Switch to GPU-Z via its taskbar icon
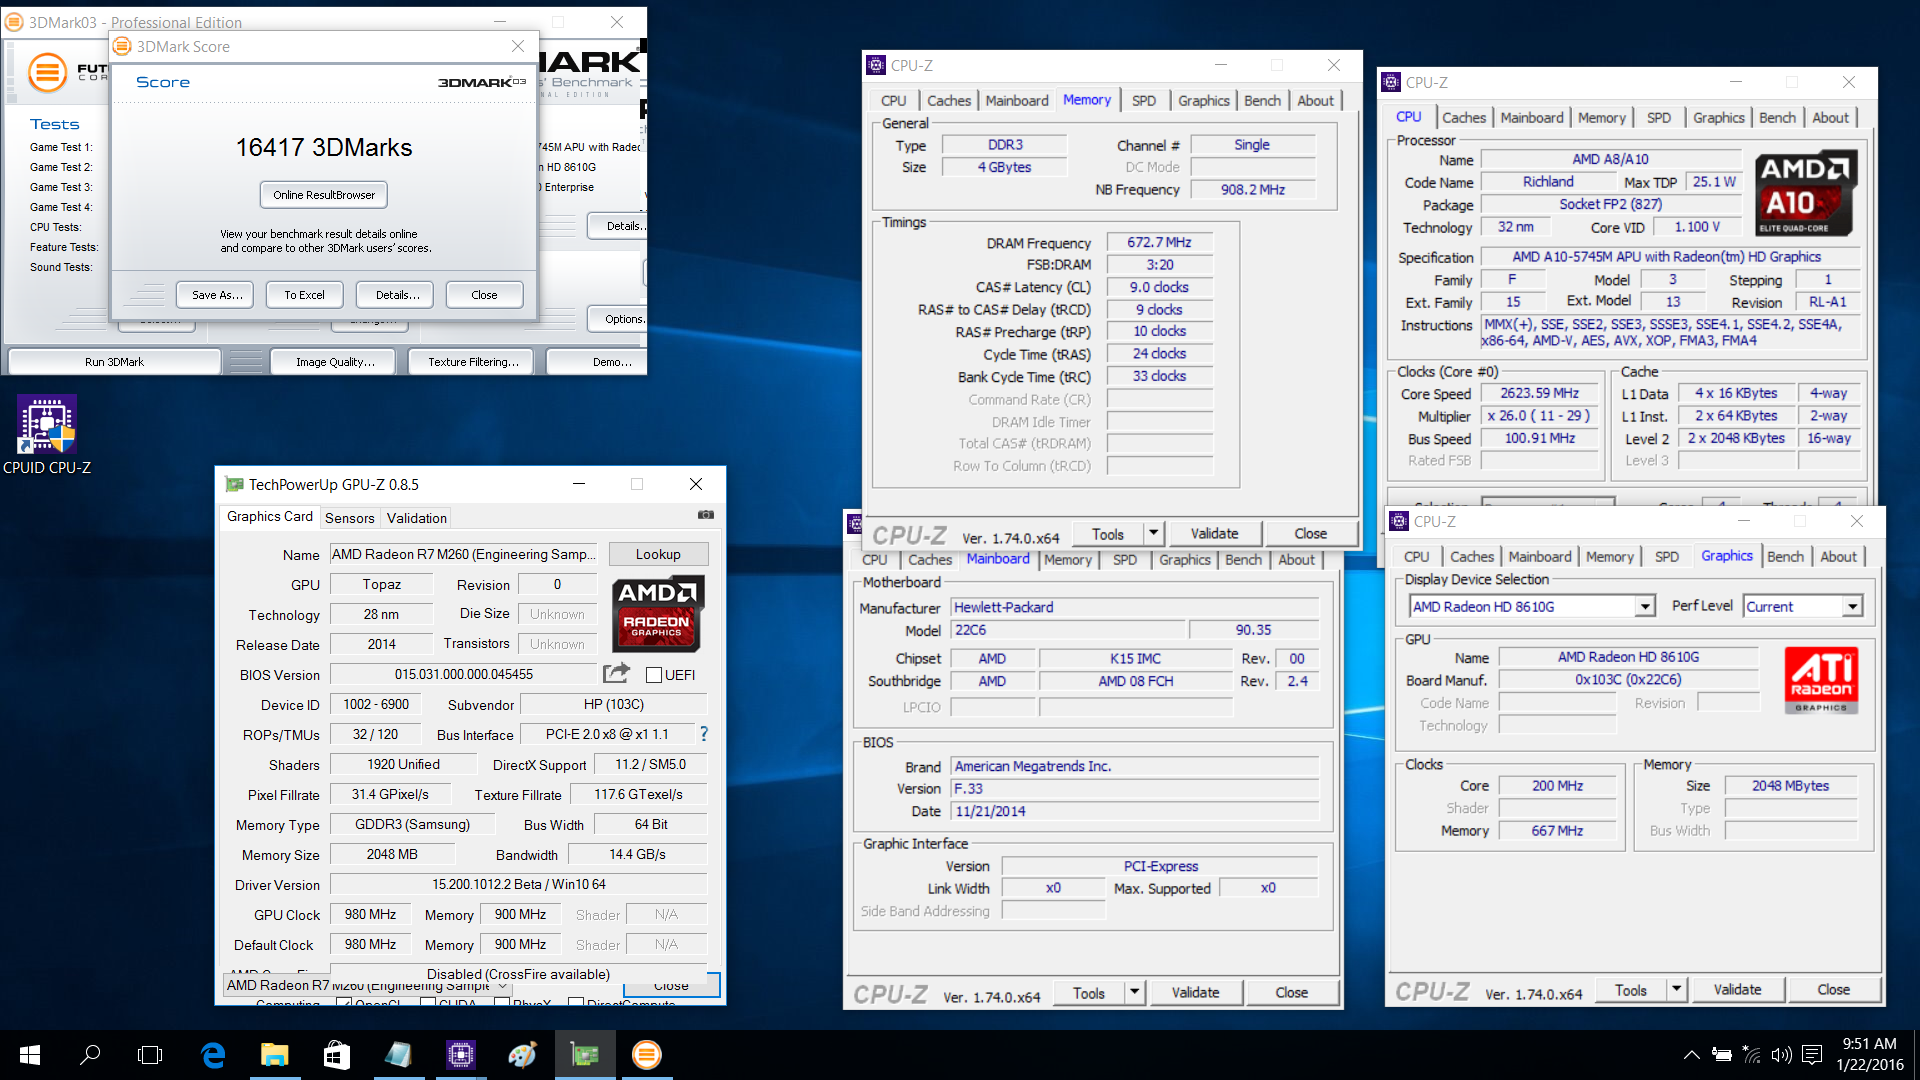Image resolution: width=1920 pixels, height=1080 pixels. (584, 1054)
